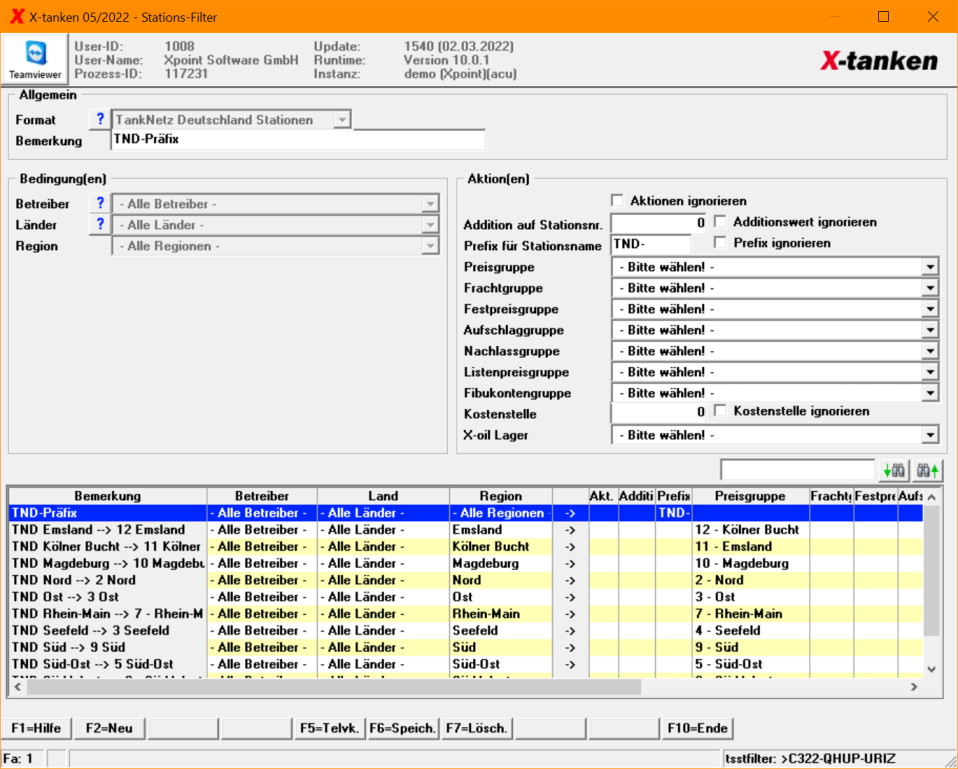
Task: Select the TND Kölner Bucht row
Action: click(466, 547)
